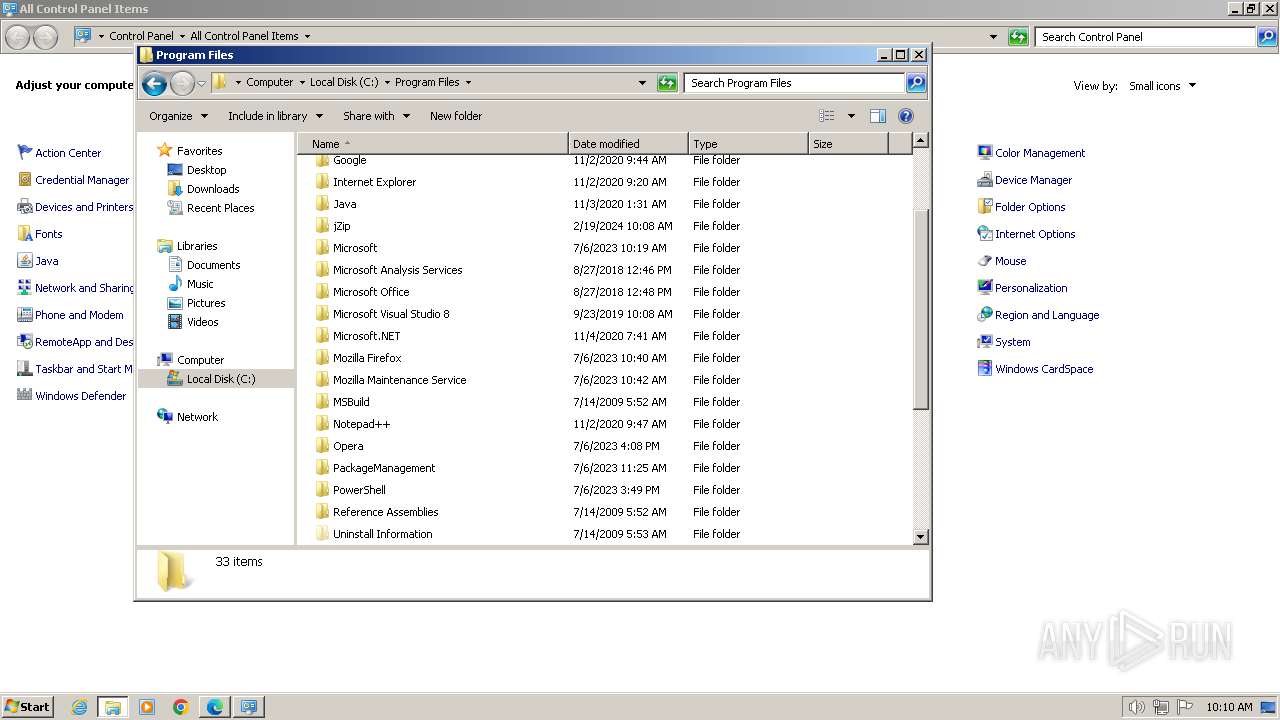
Task: Open the Include in library menu
Action: [x=275, y=116]
